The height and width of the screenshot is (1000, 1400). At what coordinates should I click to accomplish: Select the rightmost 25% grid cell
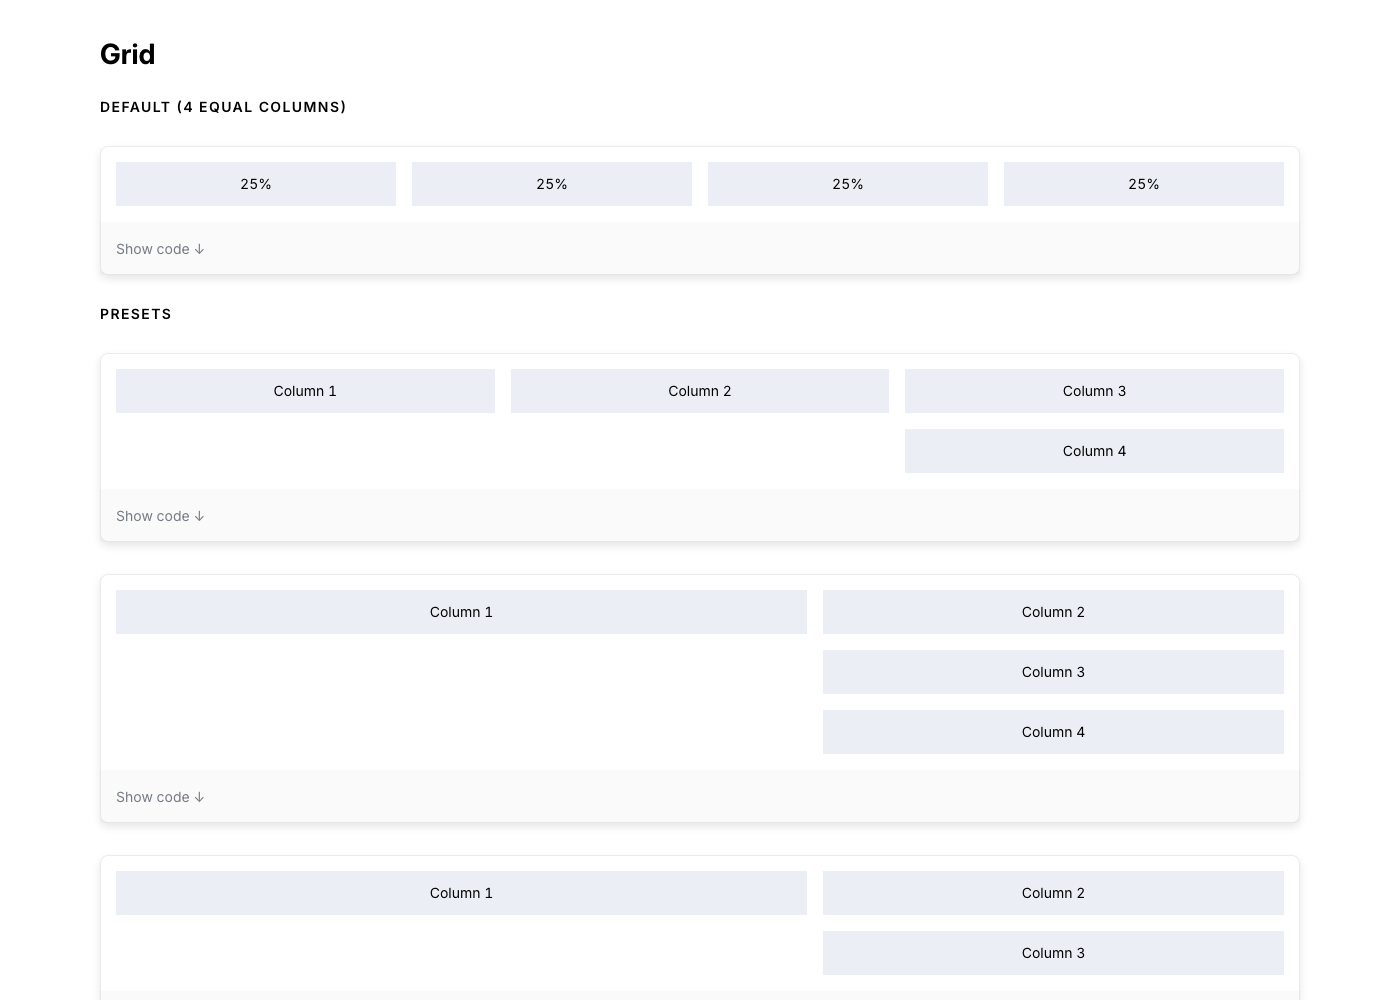click(x=1144, y=184)
